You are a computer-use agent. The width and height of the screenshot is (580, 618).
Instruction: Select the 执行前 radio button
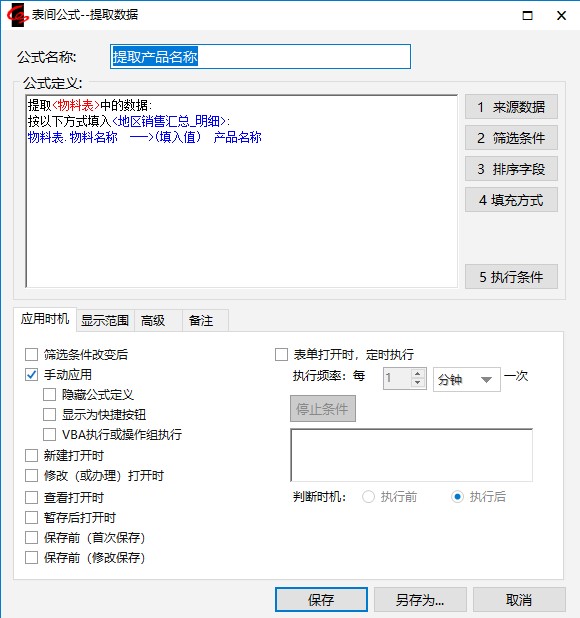[x=368, y=497]
